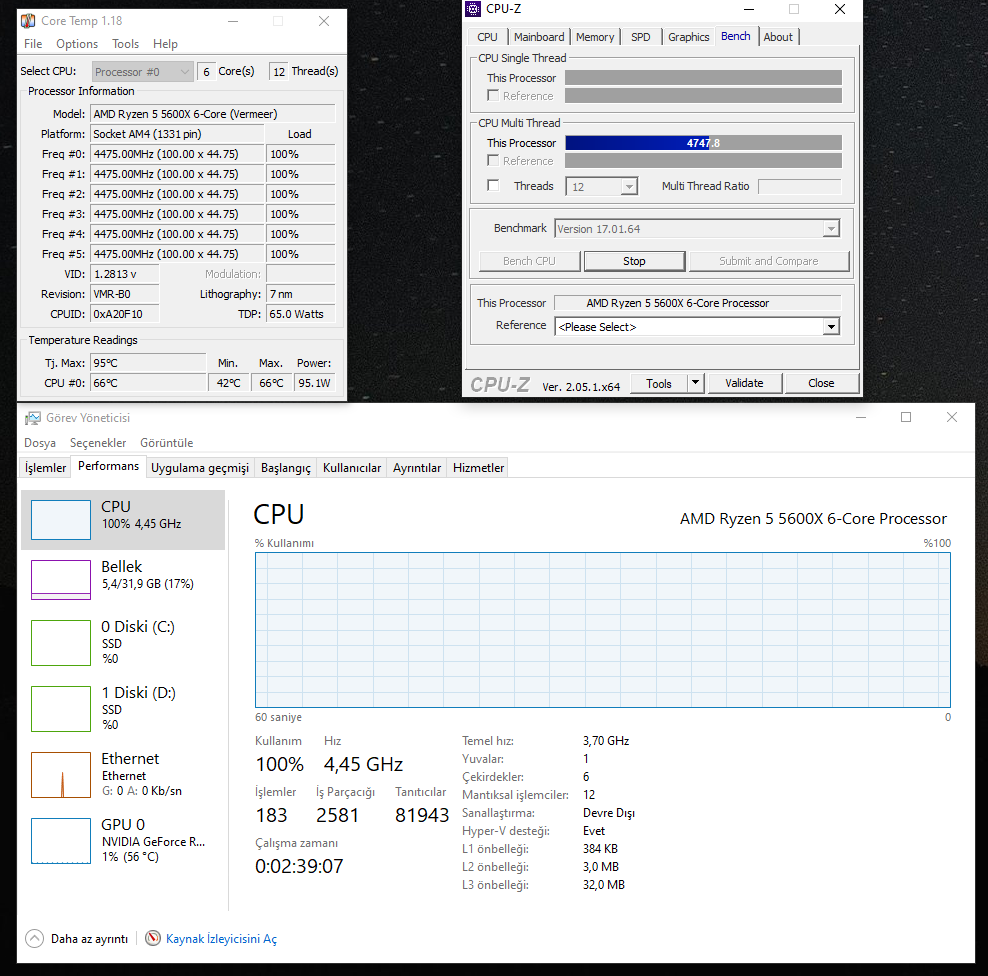Switch to the Memory tab in CPU-Z
The width and height of the screenshot is (988, 976).
(595, 37)
